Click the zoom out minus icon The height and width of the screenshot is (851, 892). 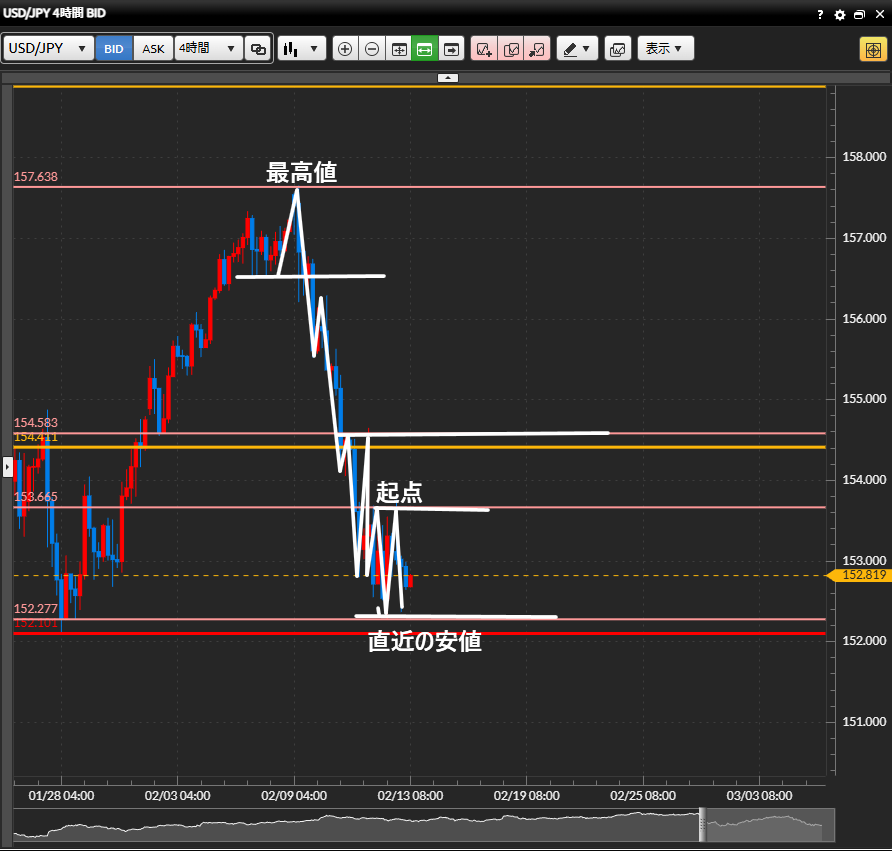[x=372, y=49]
